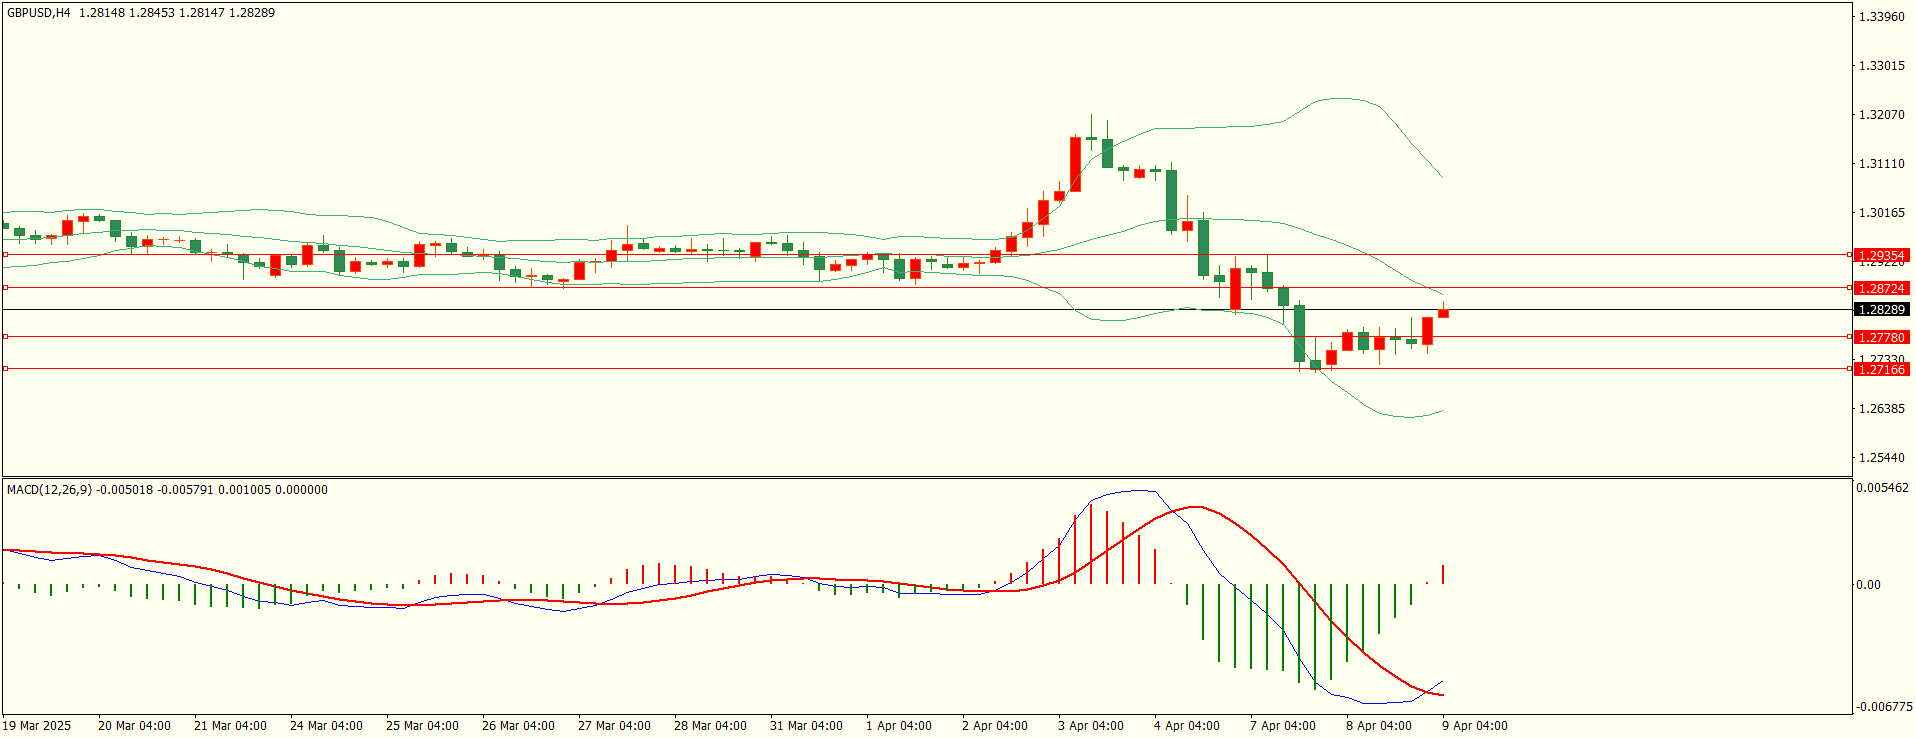Select the 1.27780 red price level tag

pos(1881,338)
